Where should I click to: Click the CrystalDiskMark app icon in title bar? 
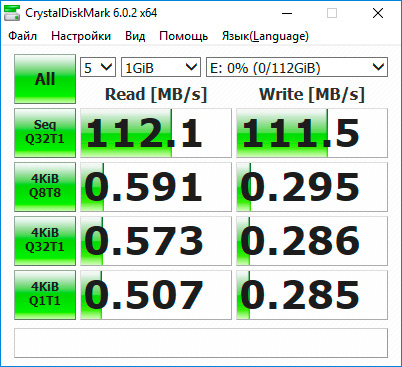click(11, 13)
